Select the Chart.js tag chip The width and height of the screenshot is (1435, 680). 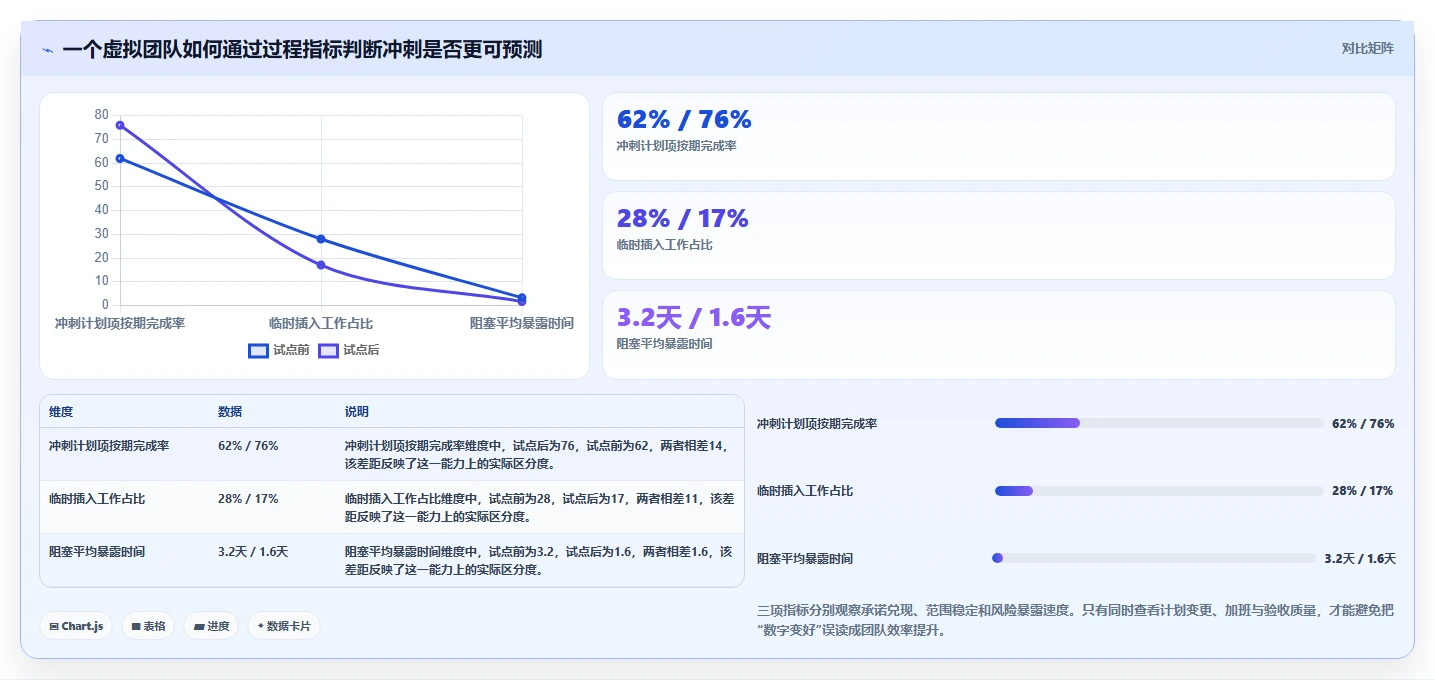(x=76, y=626)
